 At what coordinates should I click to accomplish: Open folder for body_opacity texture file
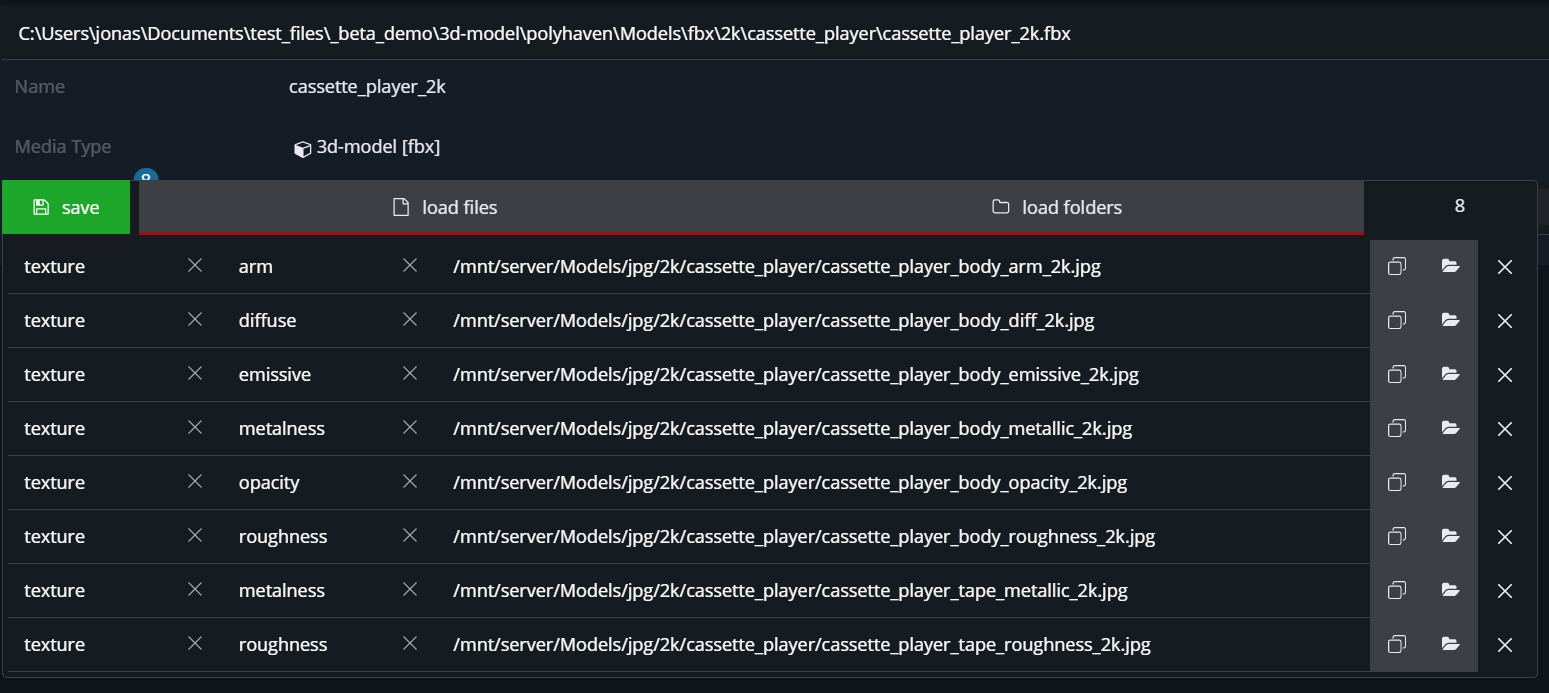(x=1450, y=483)
